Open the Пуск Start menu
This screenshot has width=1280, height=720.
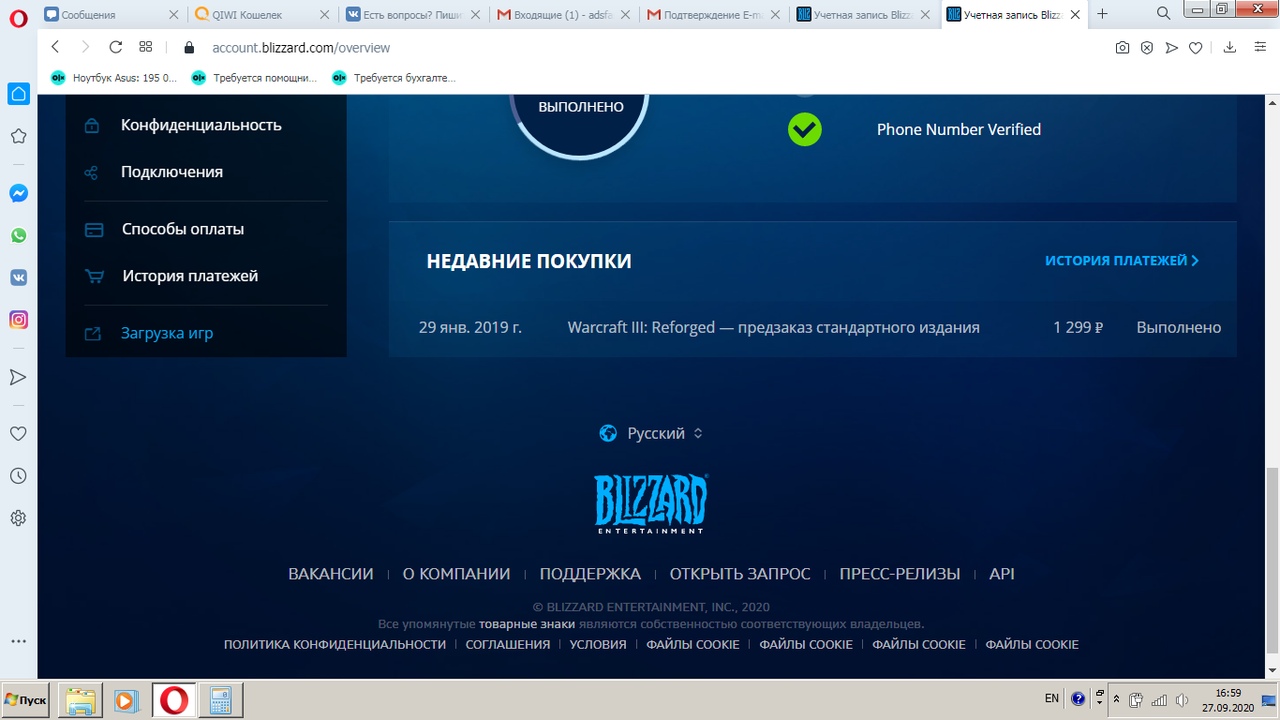click(26, 700)
